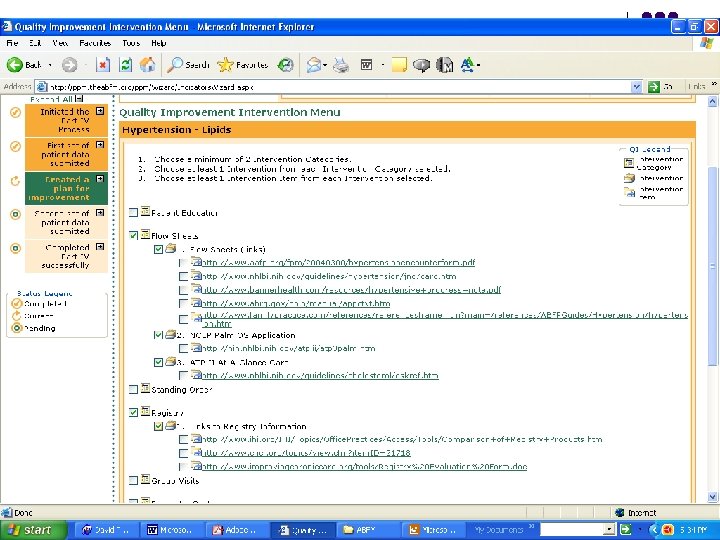Click the Mail envelope toolbar icon
Image resolution: width=720 pixels, height=540 pixels.
(x=315, y=65)
